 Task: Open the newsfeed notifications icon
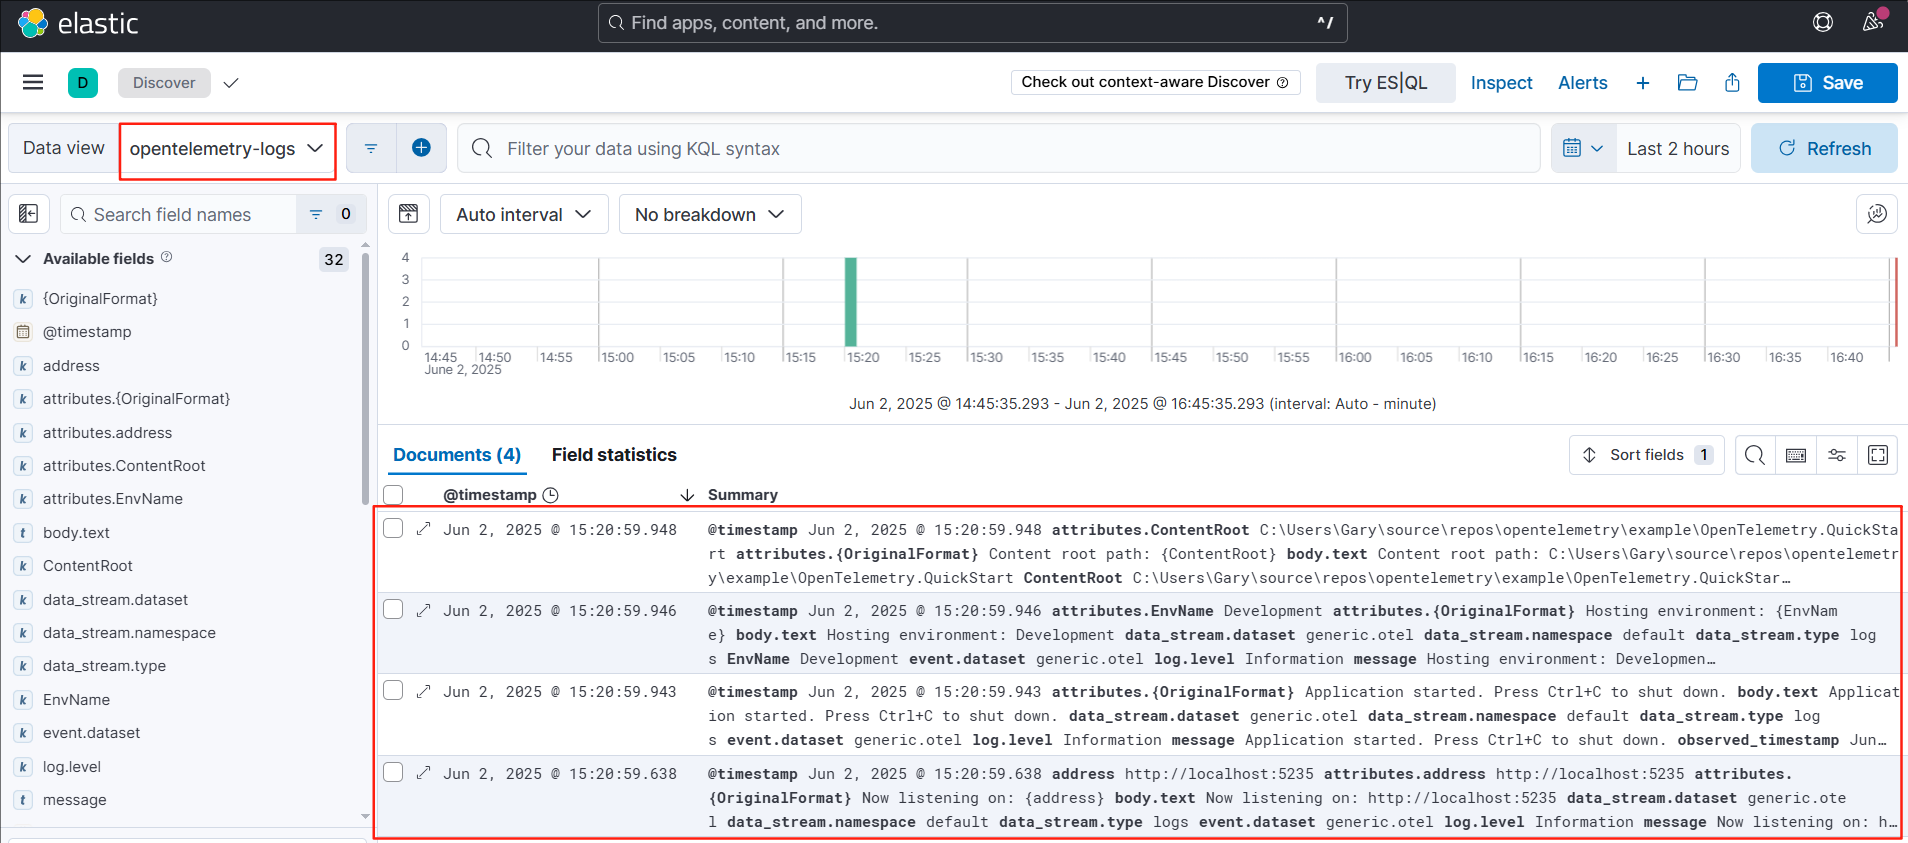tap(1873, 21)
